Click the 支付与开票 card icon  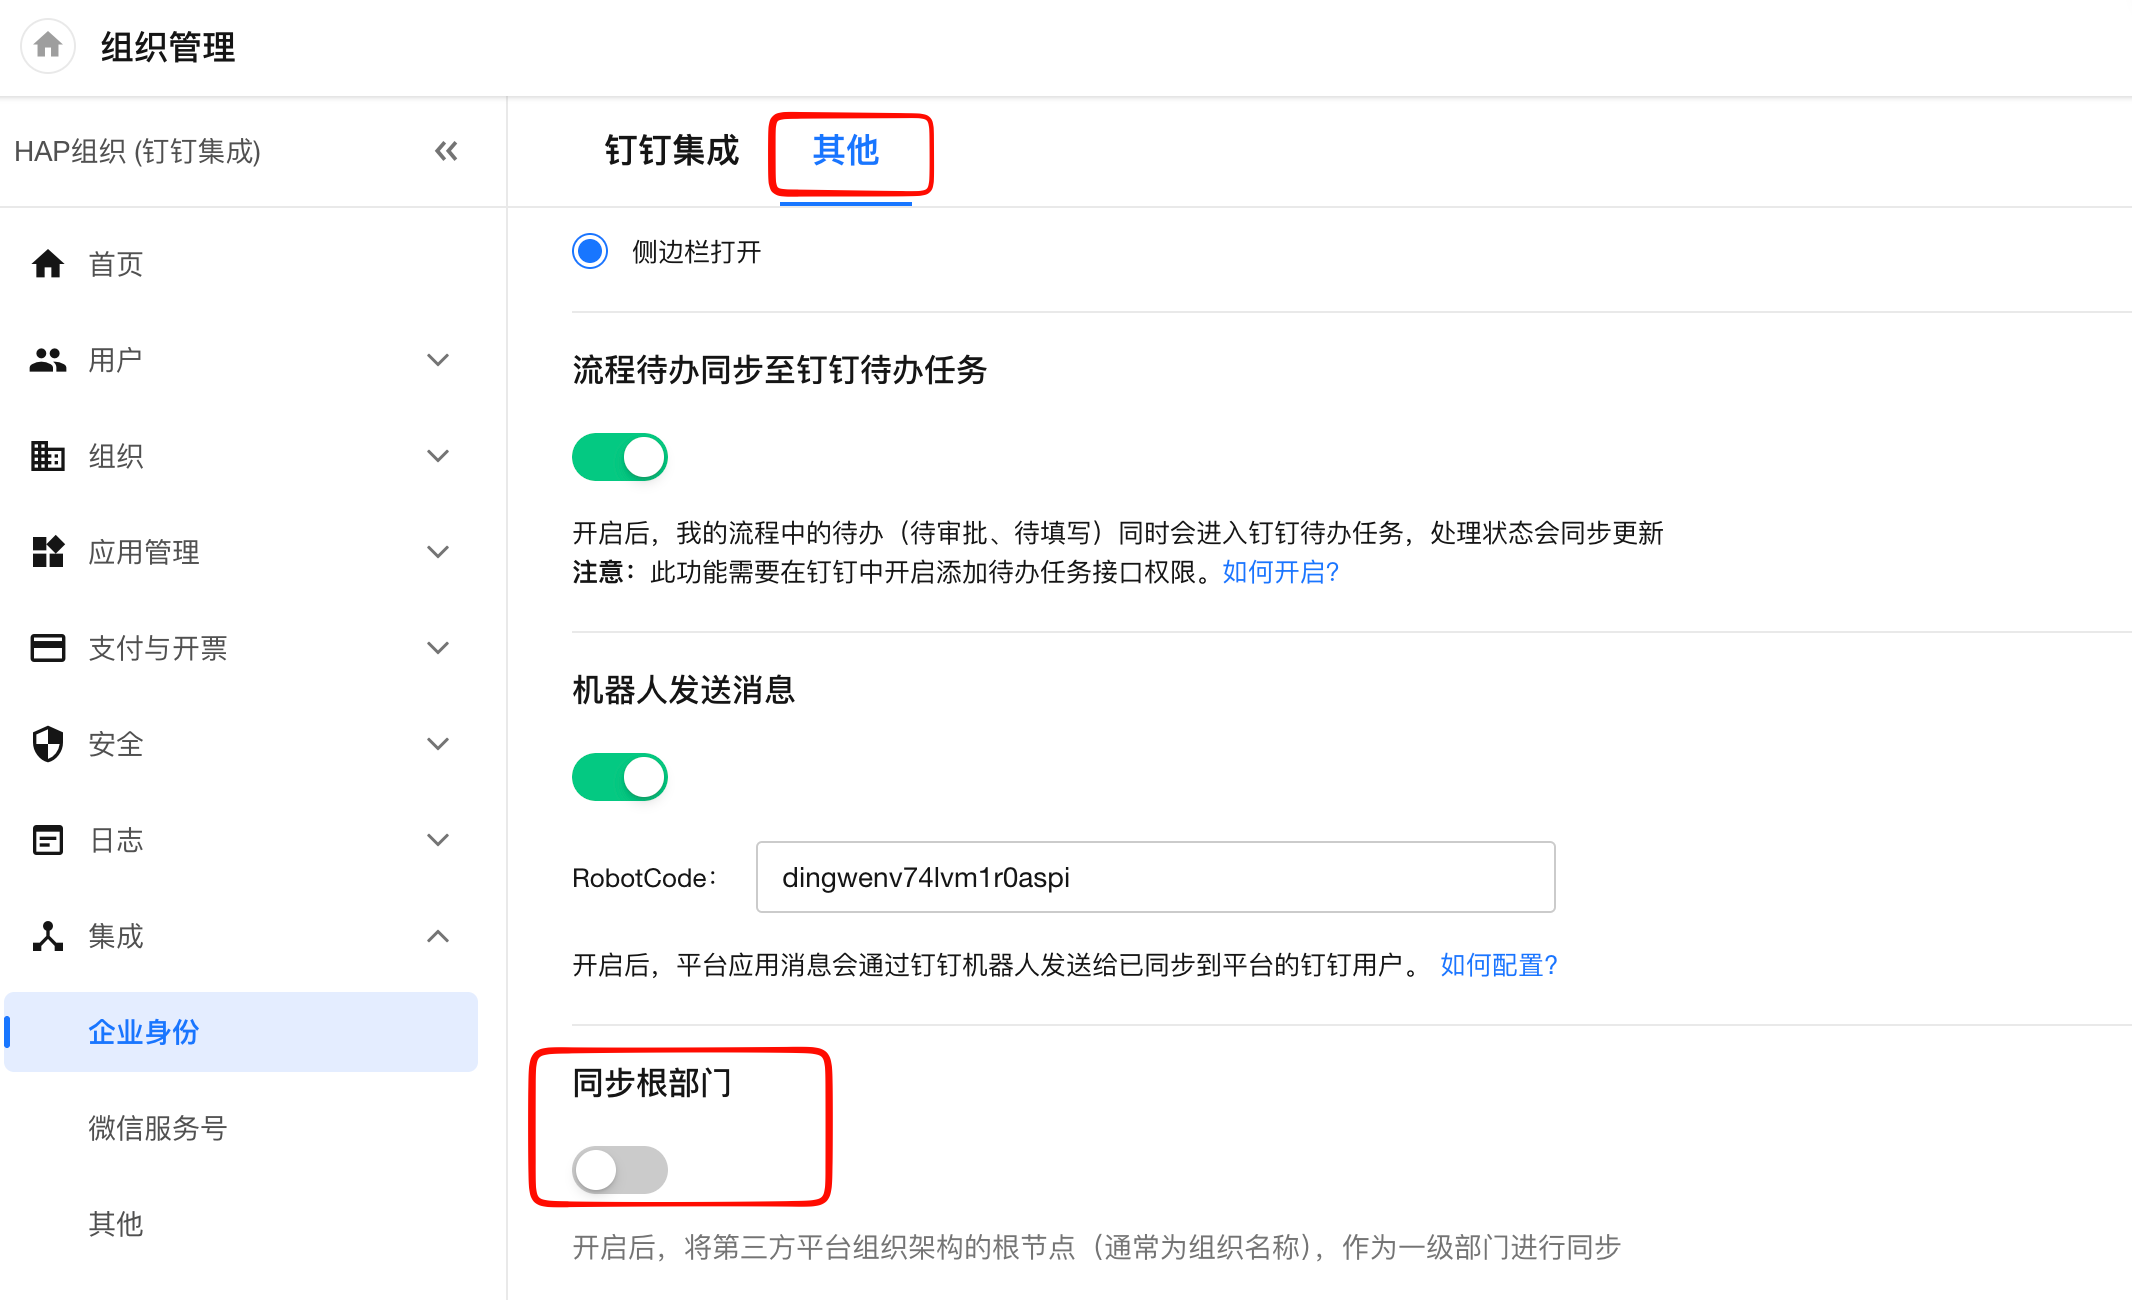(48, 648)
